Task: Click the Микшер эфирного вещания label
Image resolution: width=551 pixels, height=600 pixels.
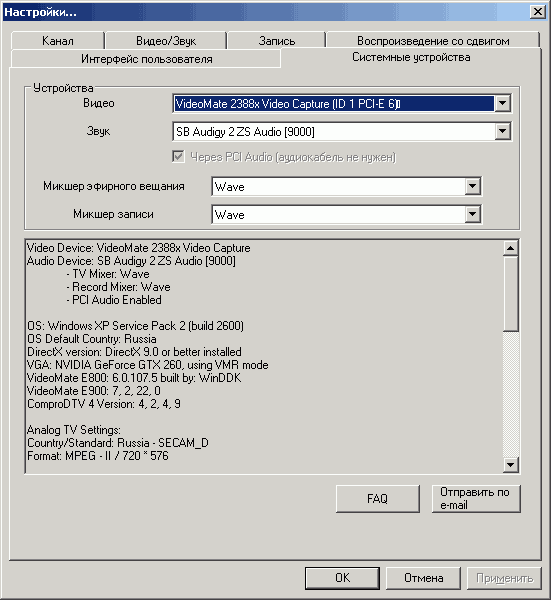Action: (x=114, y=186)
